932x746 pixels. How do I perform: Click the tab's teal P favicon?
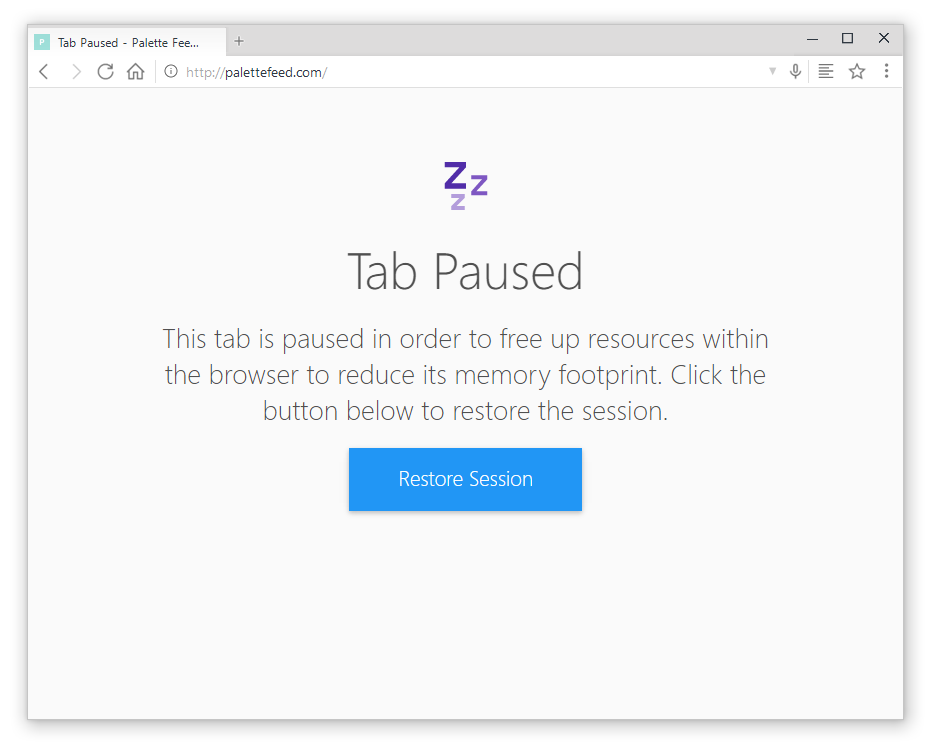tap(42, 42)
